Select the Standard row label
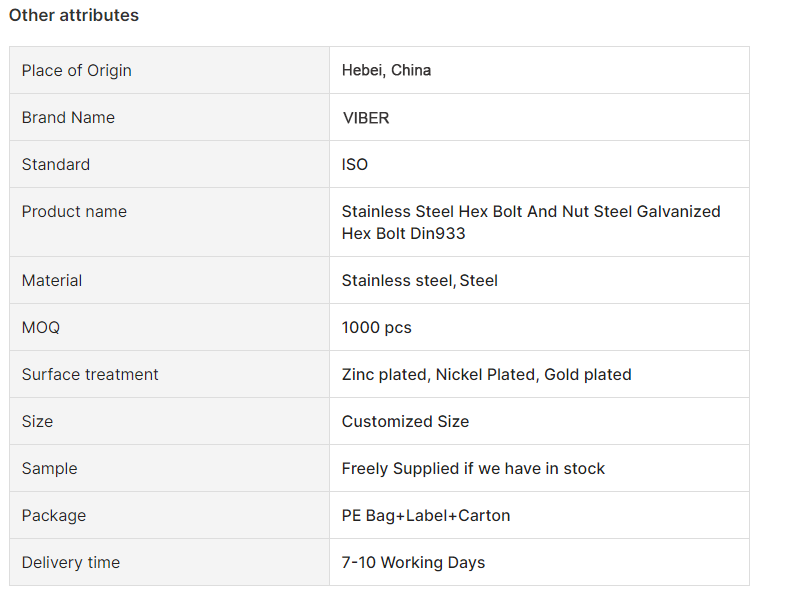 56,164
